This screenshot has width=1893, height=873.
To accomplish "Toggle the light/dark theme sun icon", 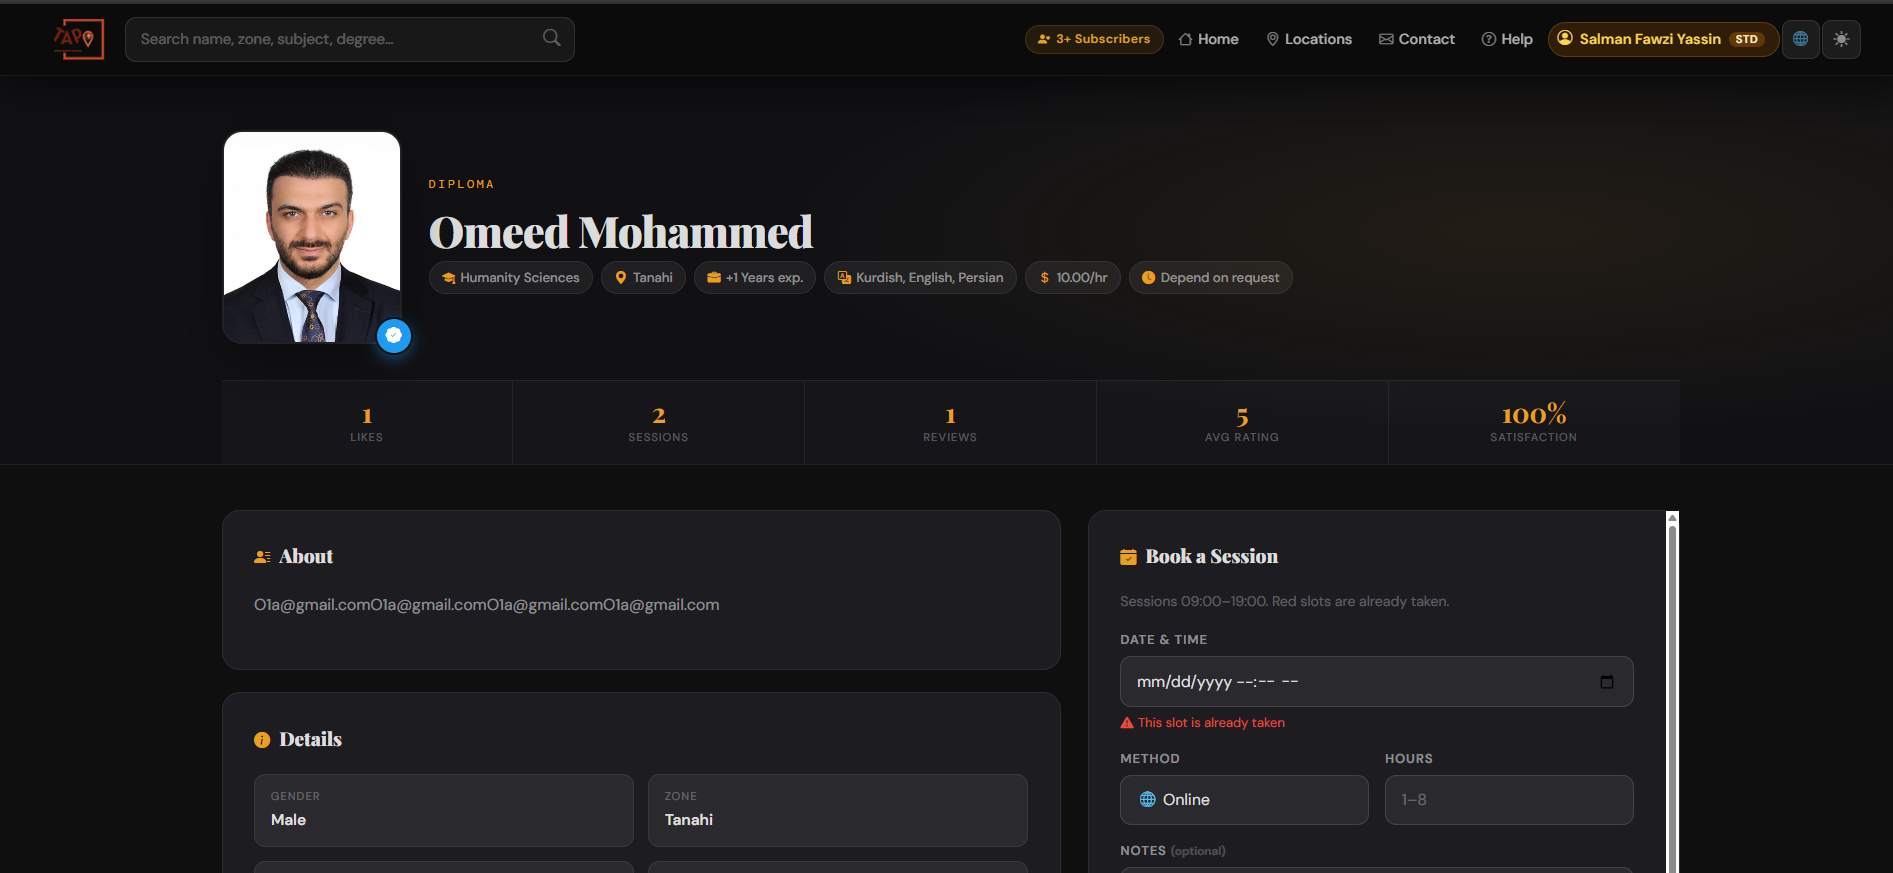I will (x=1841, y=39).
